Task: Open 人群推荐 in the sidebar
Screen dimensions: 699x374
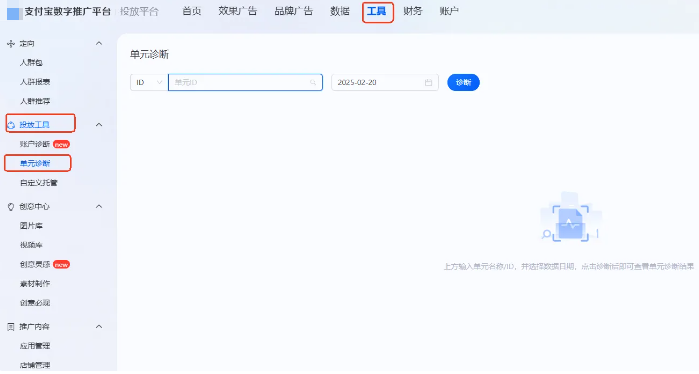Action: click(x=35, y=101)
